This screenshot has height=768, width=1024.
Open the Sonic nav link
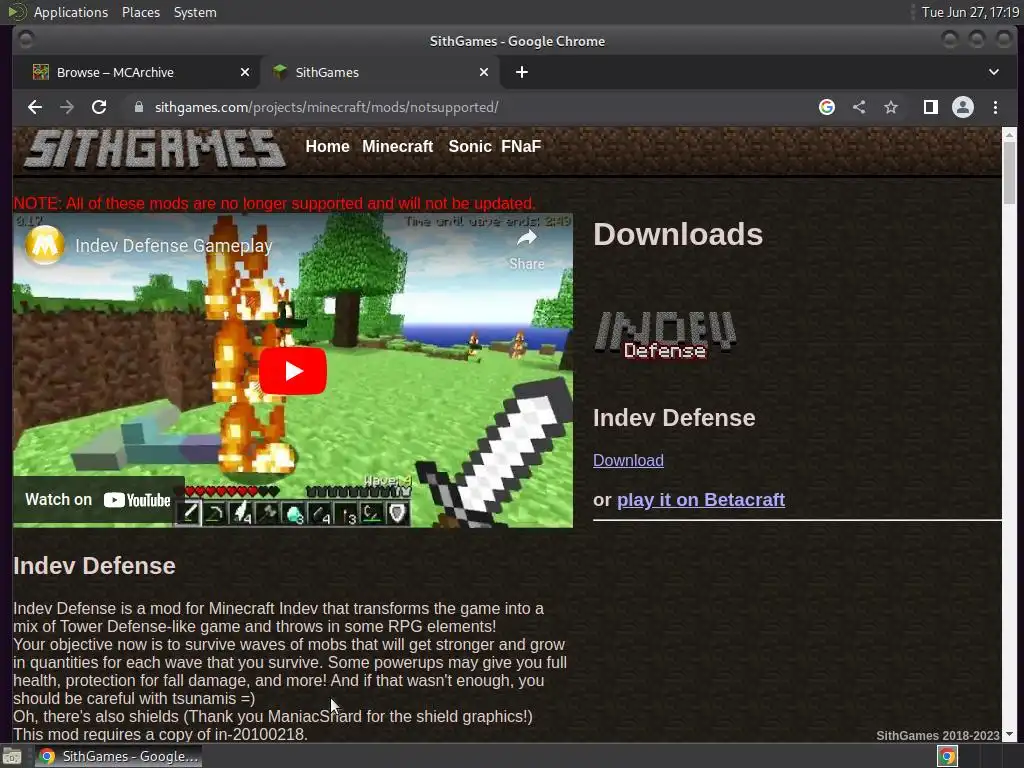coord(470,146)
